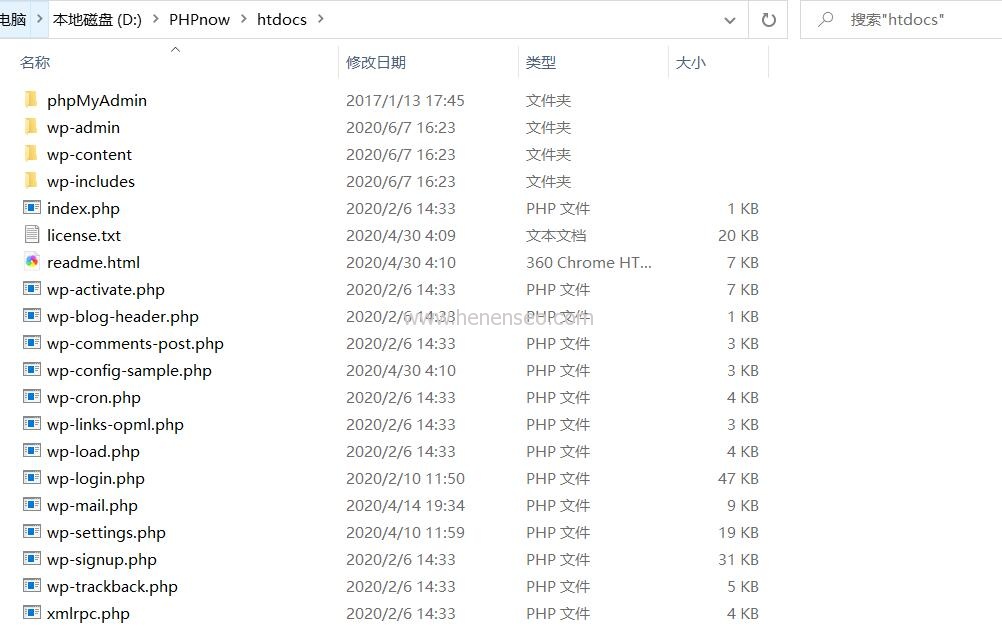Click the wp-admin folder icon
Viewport: 1002px width, 642px height.
pos(31,126)
